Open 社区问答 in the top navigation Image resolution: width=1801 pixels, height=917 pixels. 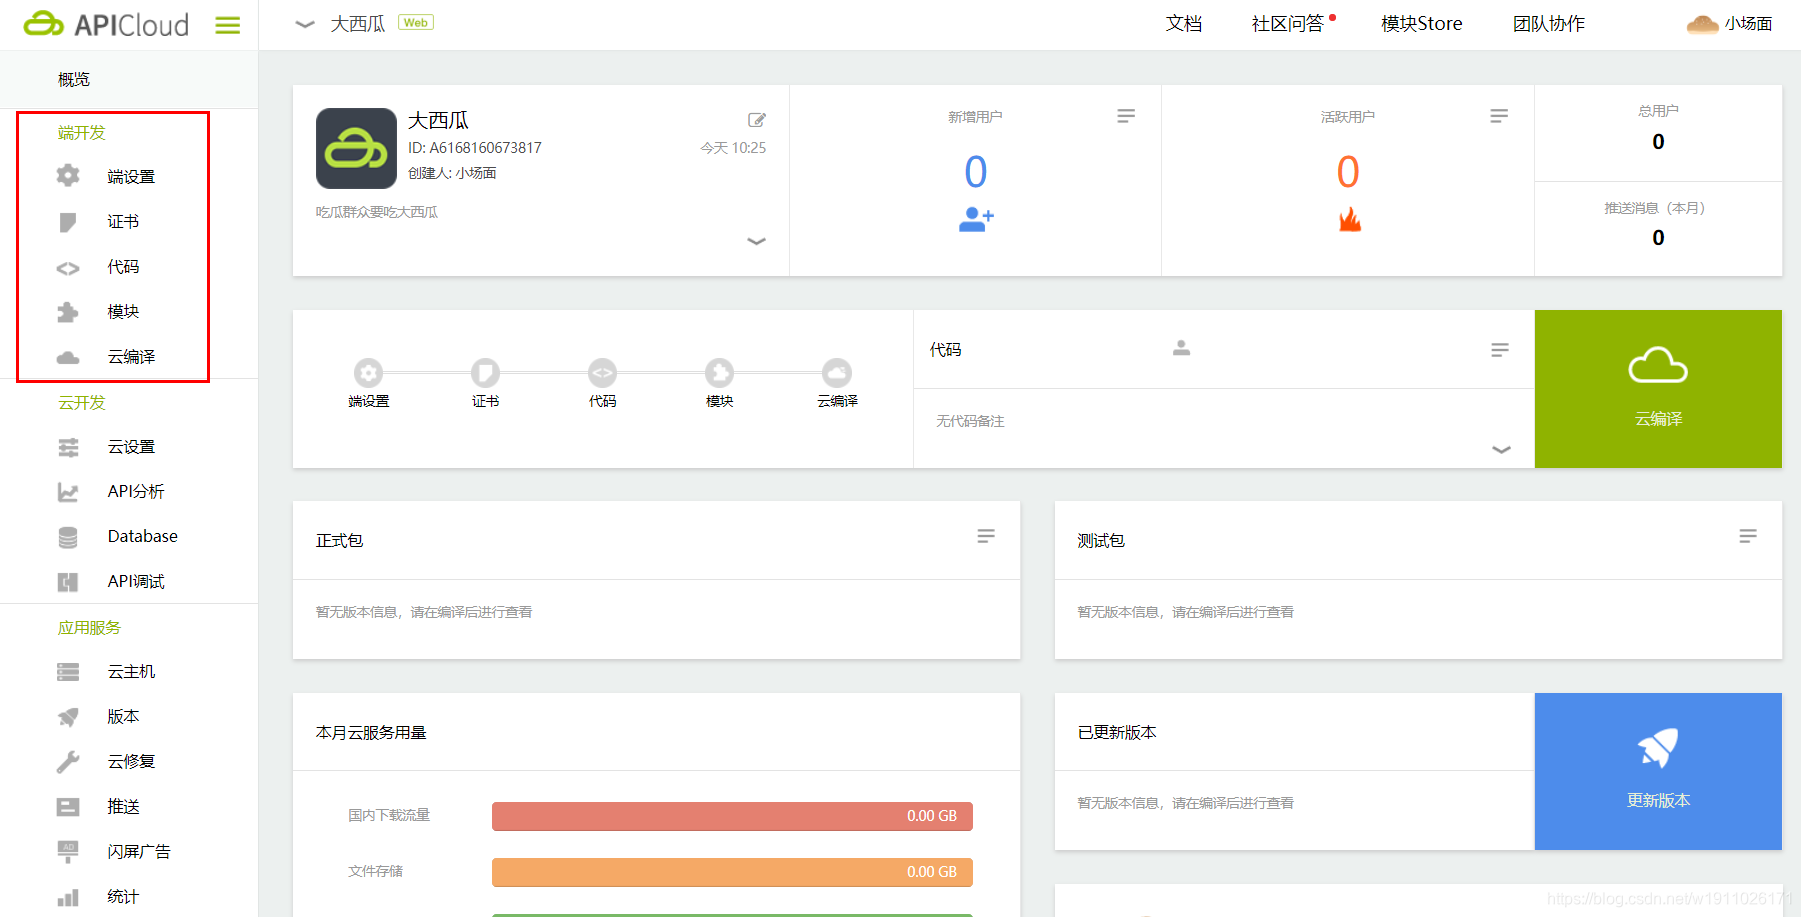tap(1288, 24)
